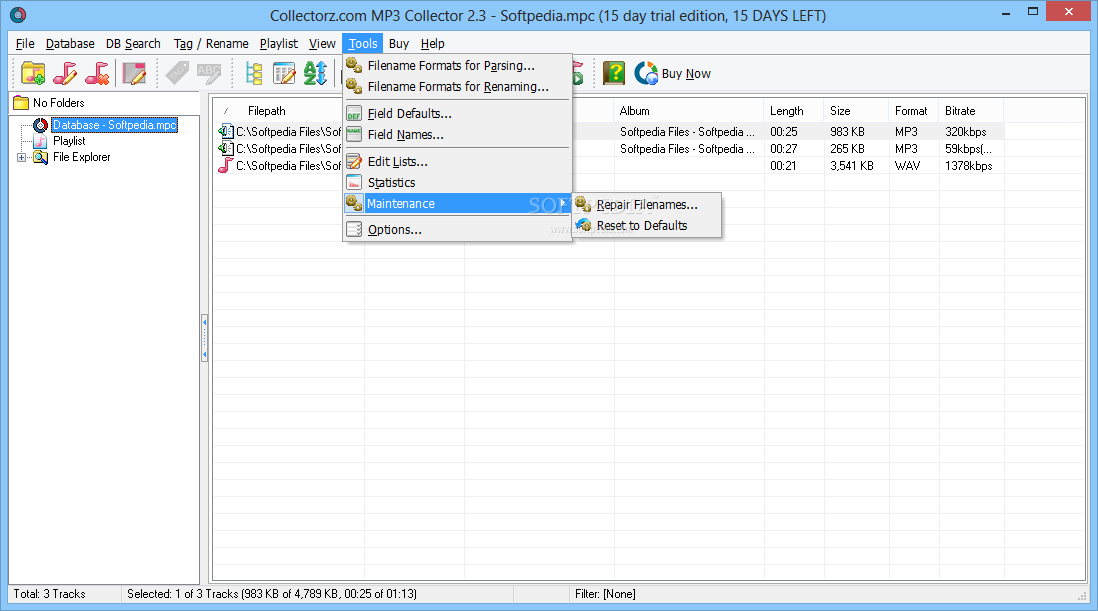Click the edit fields pencil-page toolbar icon
The width and height of the screenshot is (1098, 611).
coord(134,73)
